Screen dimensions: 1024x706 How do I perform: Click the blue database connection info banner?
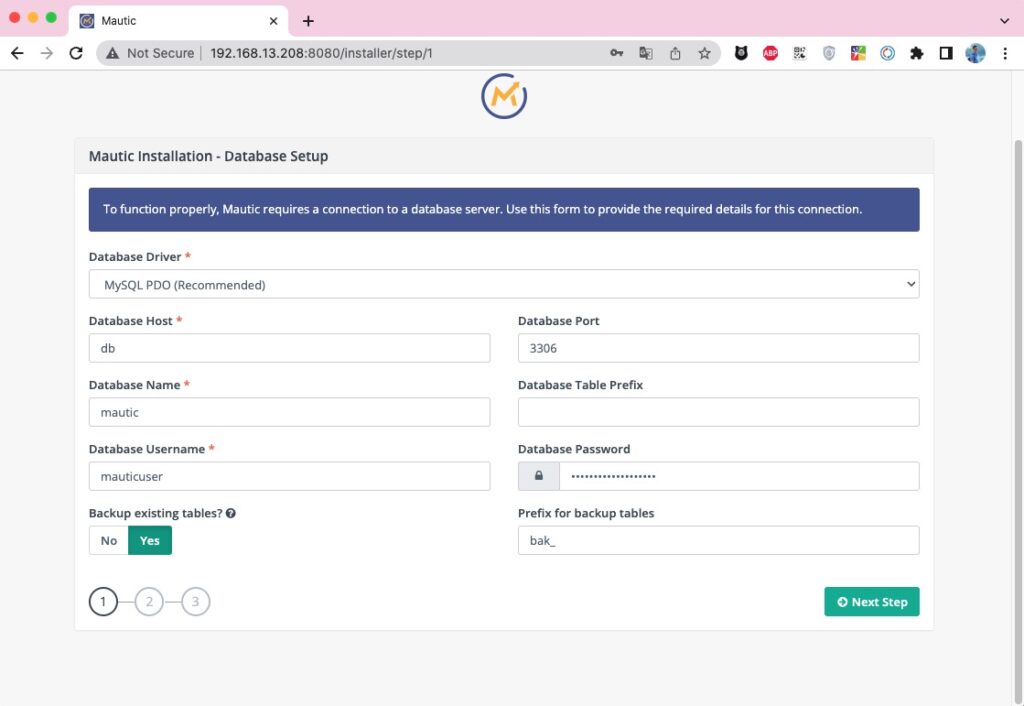click(504, 210)
